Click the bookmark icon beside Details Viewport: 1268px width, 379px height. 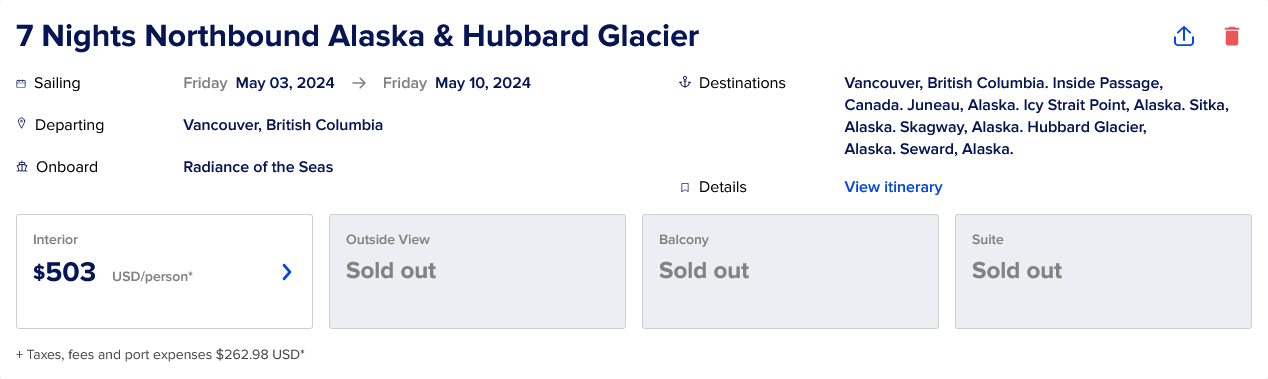685,187
